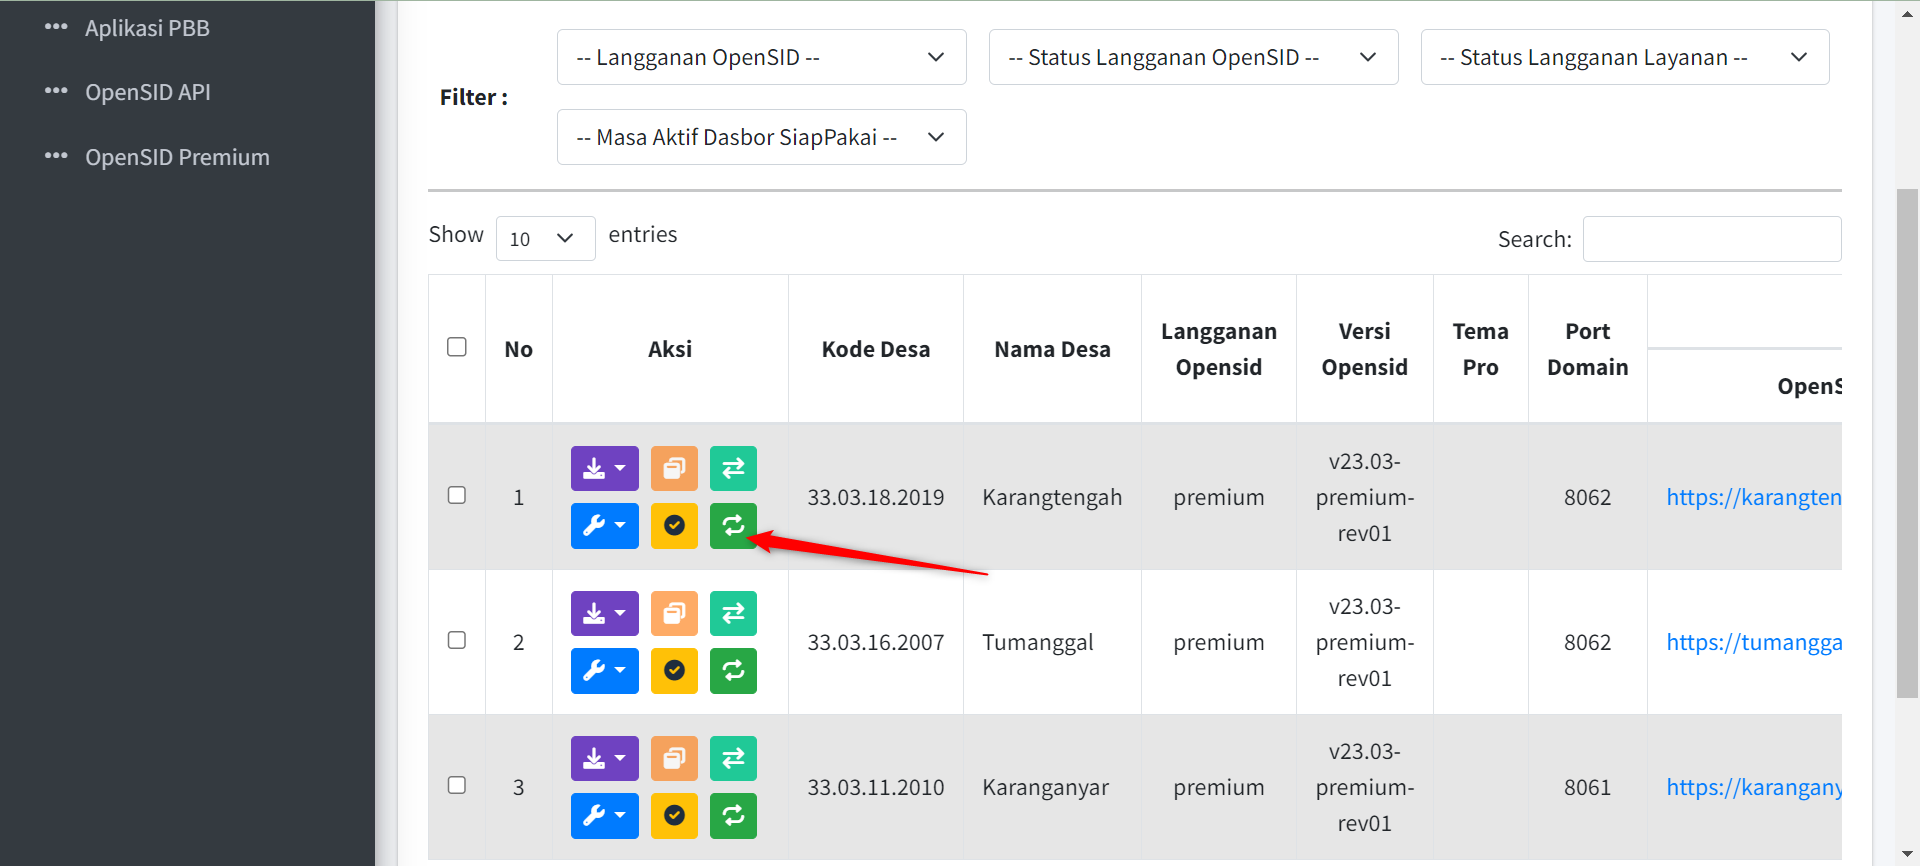Image resolution: width=1920 pixels, height=866 pixels.
Task: Open OpenSID API in the sidebar
Action: (148, 92)
